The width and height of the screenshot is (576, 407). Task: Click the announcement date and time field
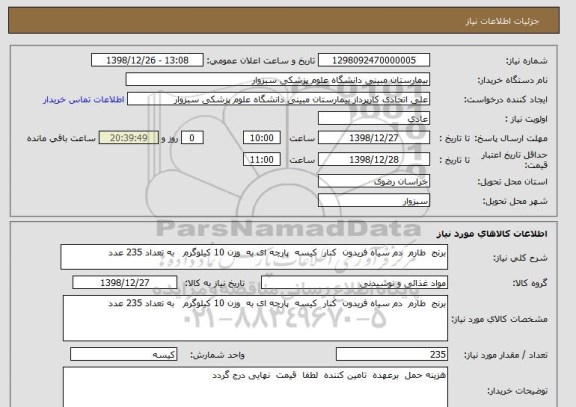(x=147, y=60)
